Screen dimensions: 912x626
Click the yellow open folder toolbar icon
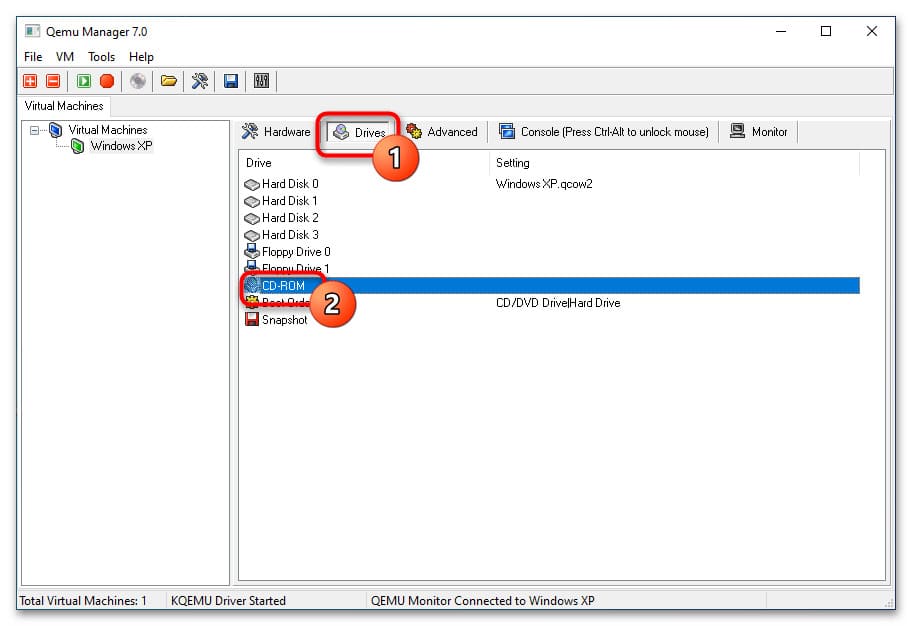click(169, 81)
